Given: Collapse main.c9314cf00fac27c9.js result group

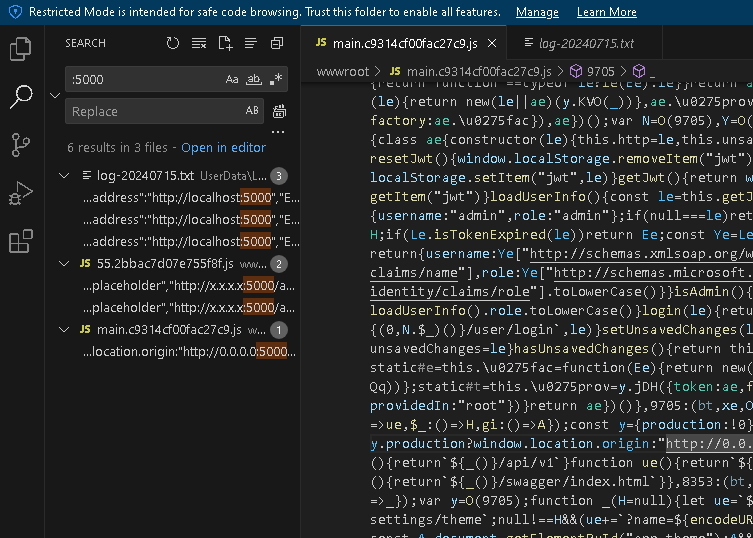Looking at the screenshot, I should 64,330.
